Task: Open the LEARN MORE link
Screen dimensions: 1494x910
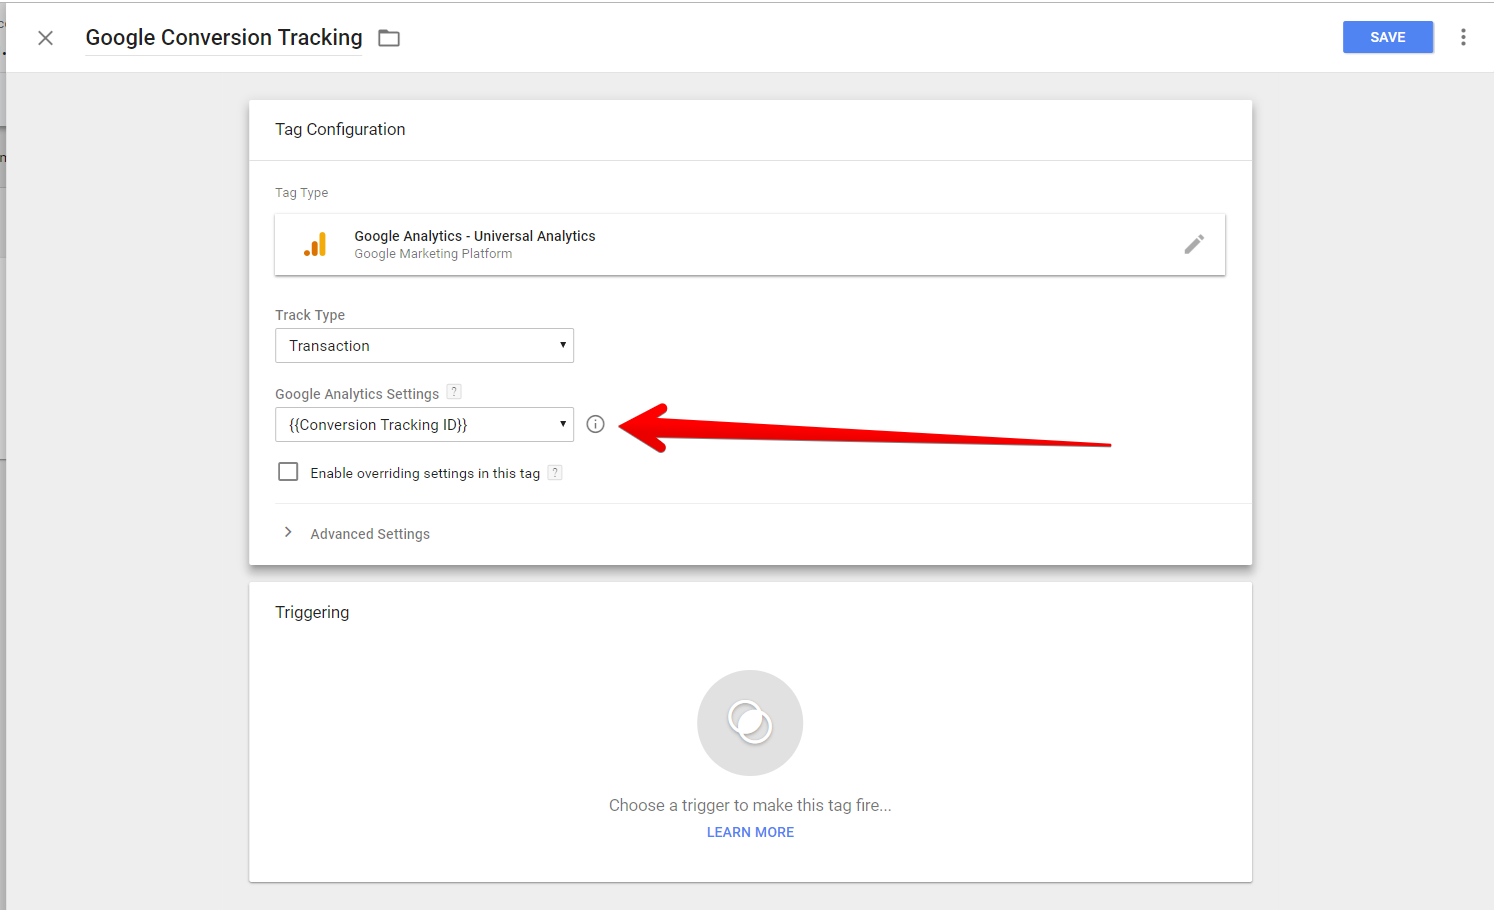Action: [750, 832]
